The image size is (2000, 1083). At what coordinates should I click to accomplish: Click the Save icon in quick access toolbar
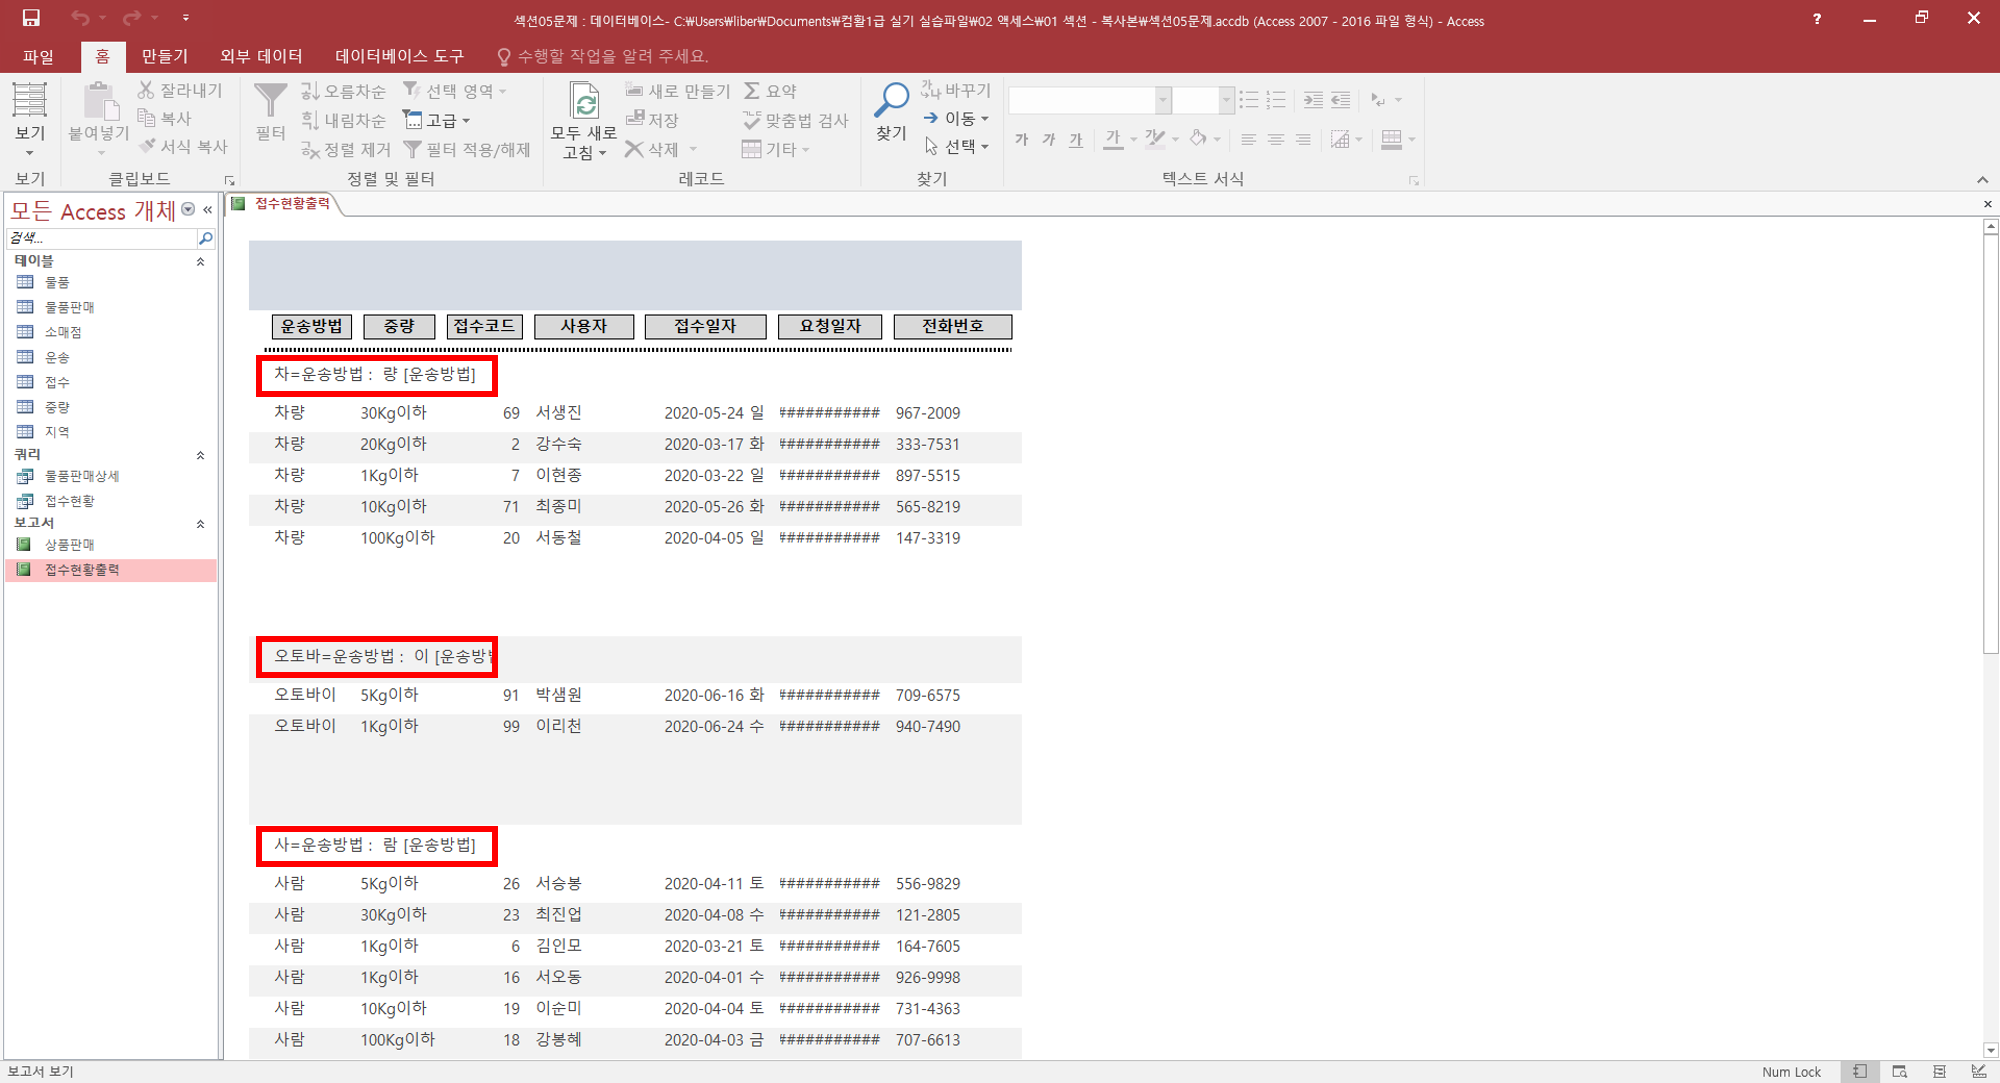(31, 18)
